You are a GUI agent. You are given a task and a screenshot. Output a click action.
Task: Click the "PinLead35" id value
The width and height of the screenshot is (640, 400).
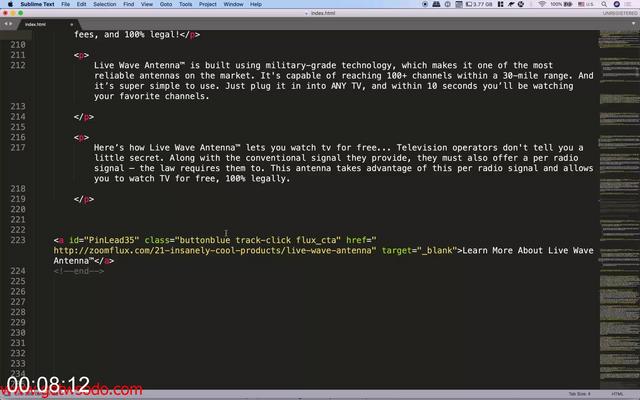[x=112, y=240]
